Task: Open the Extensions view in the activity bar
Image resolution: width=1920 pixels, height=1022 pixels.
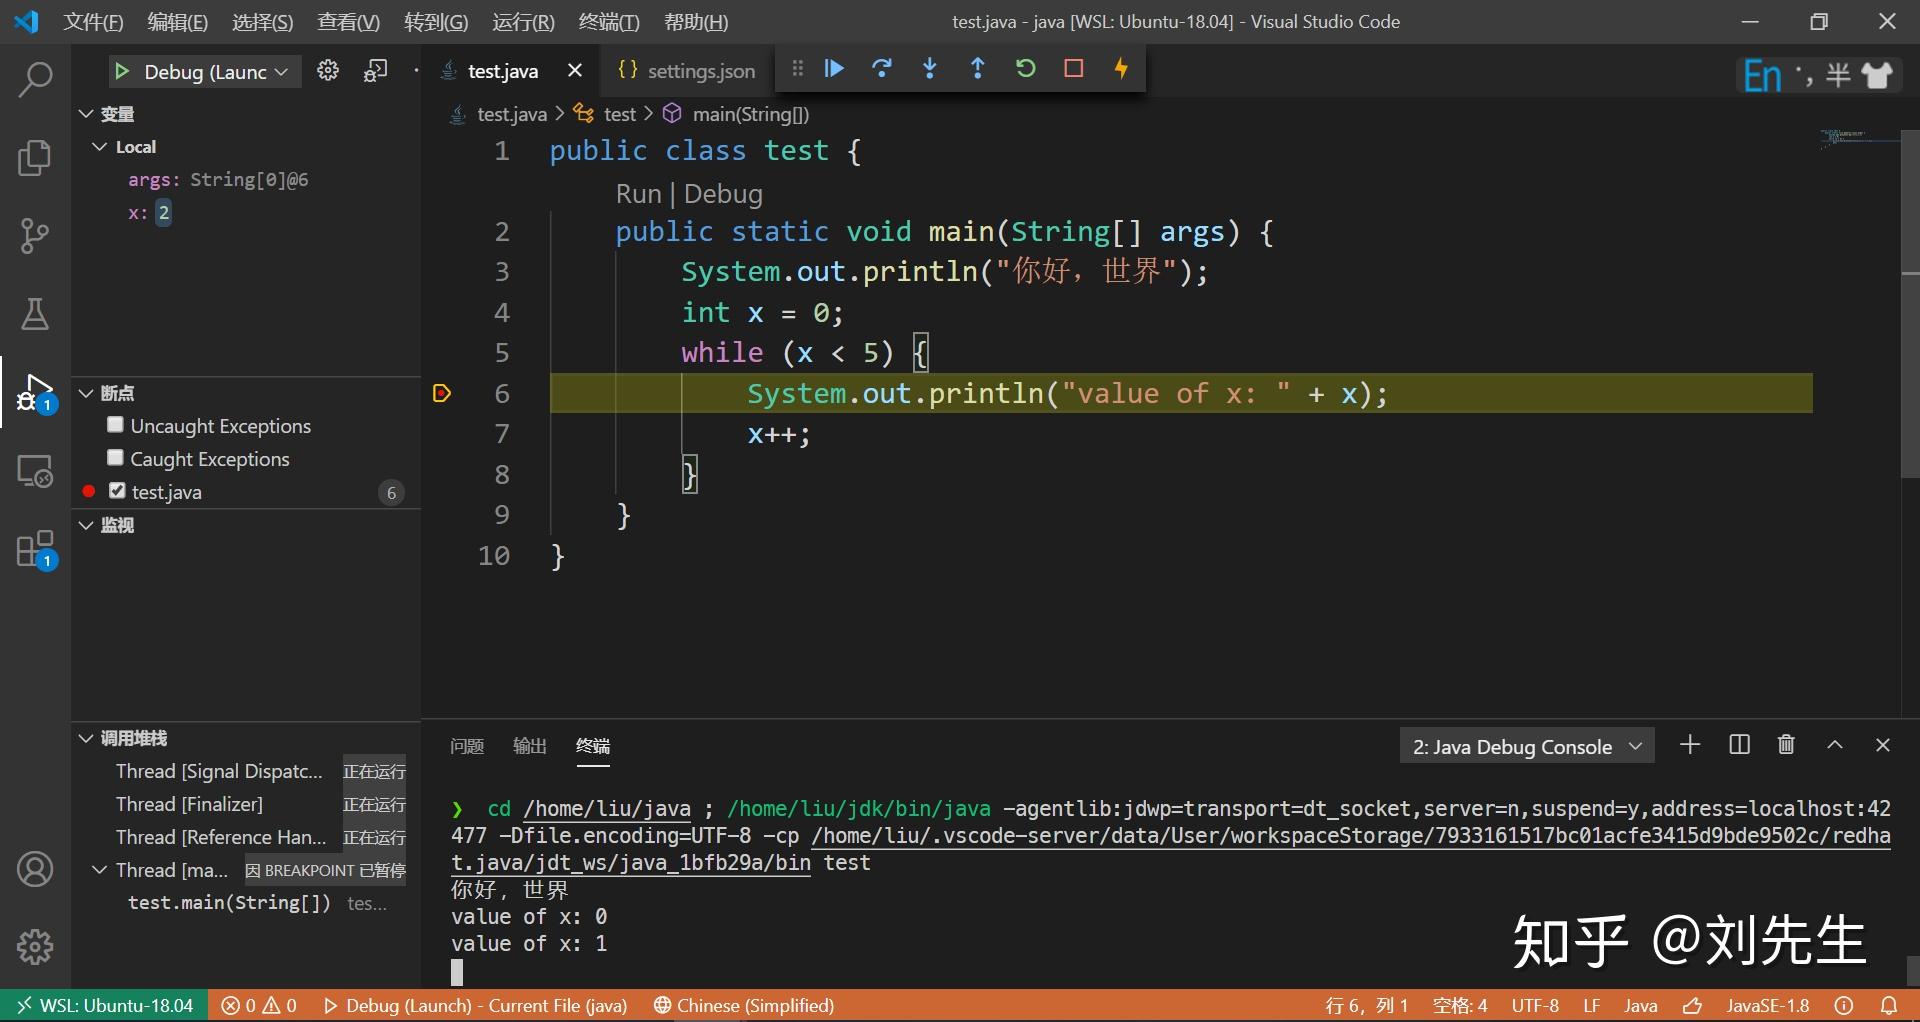Action: click(35, 548)
